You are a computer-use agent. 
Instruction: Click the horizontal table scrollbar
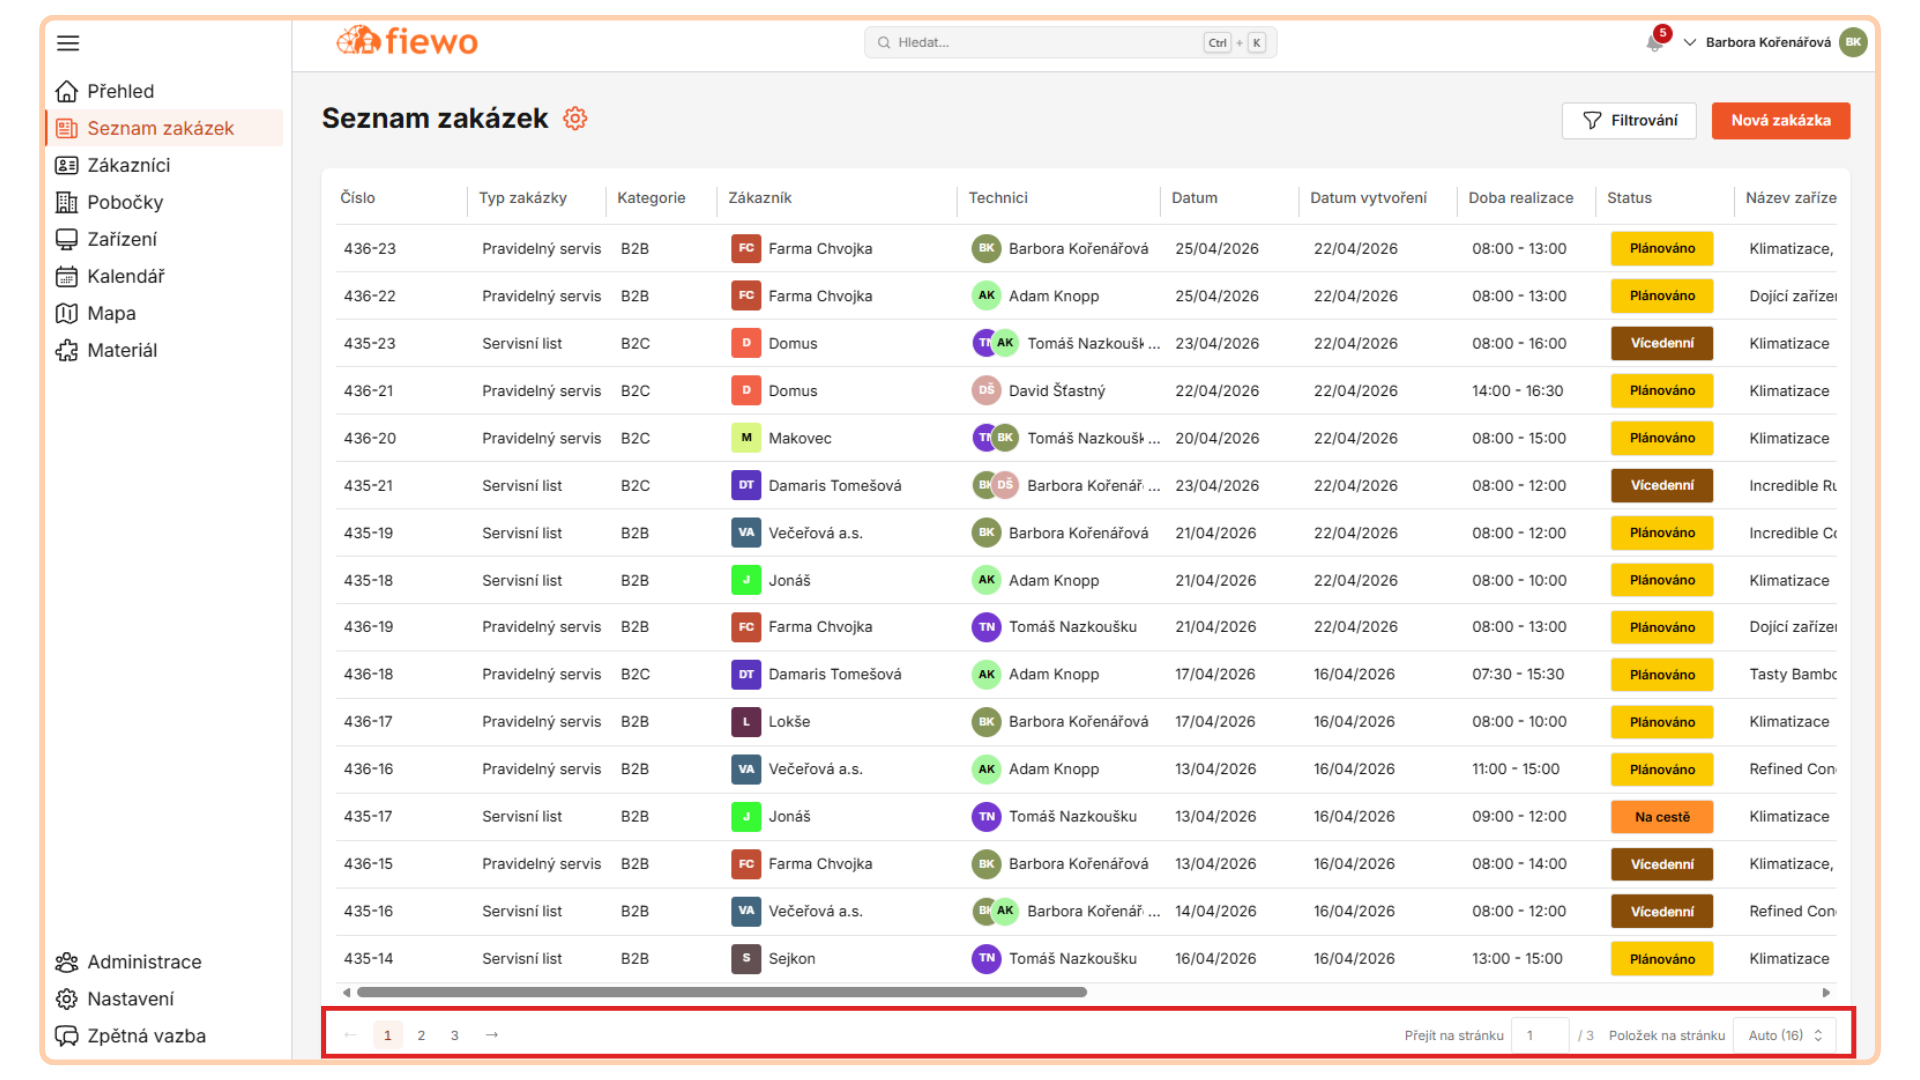click(x=721, y=992)
